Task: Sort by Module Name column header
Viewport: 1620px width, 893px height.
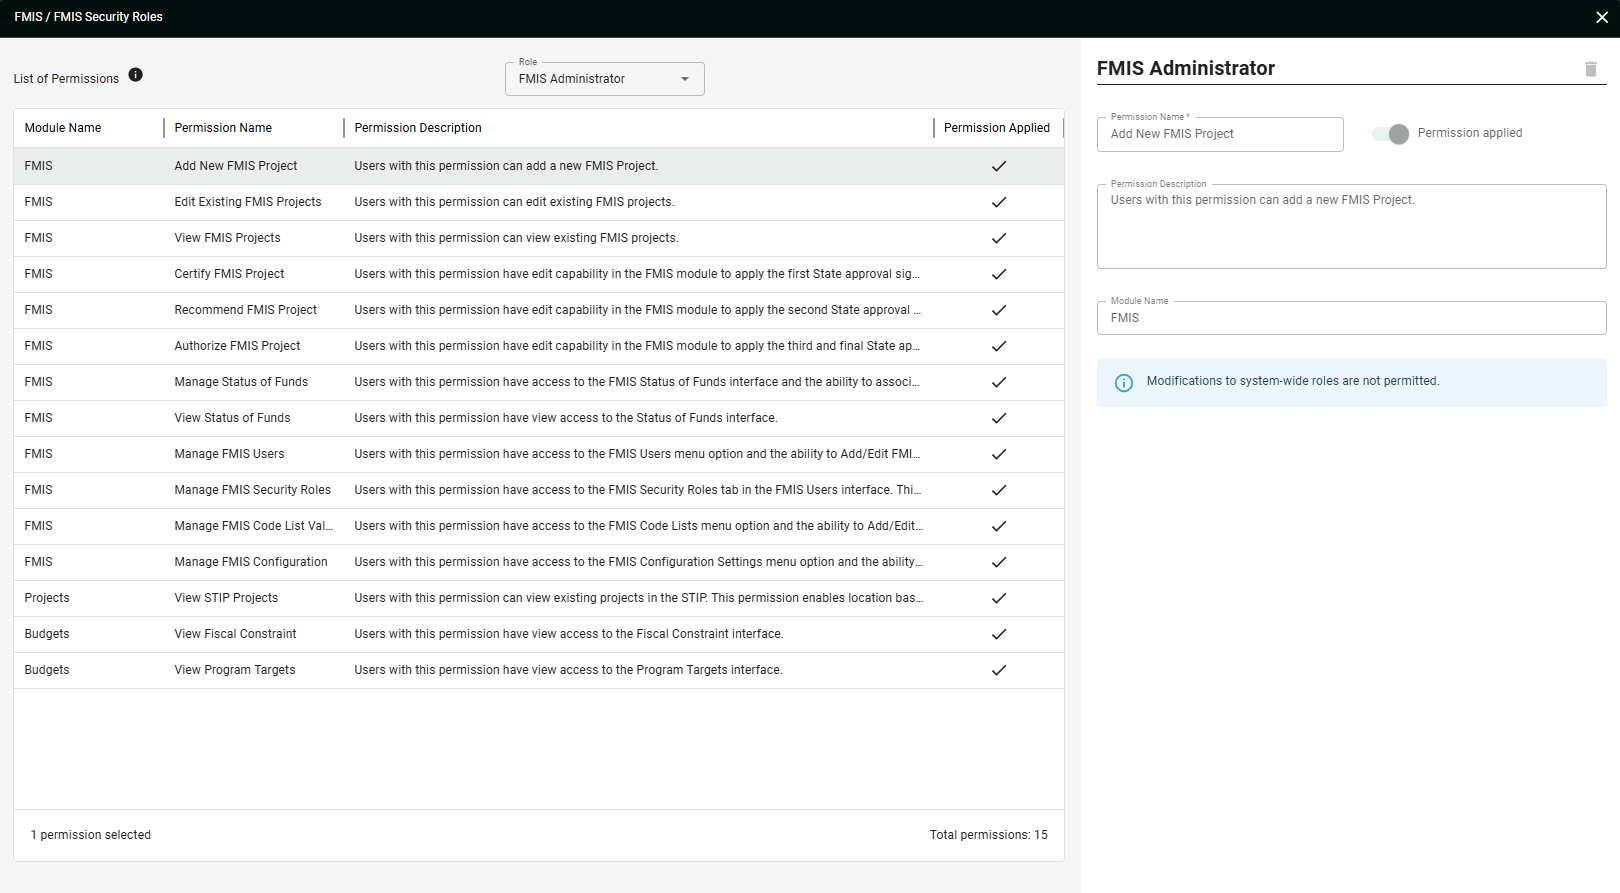Action: (63, 128)
